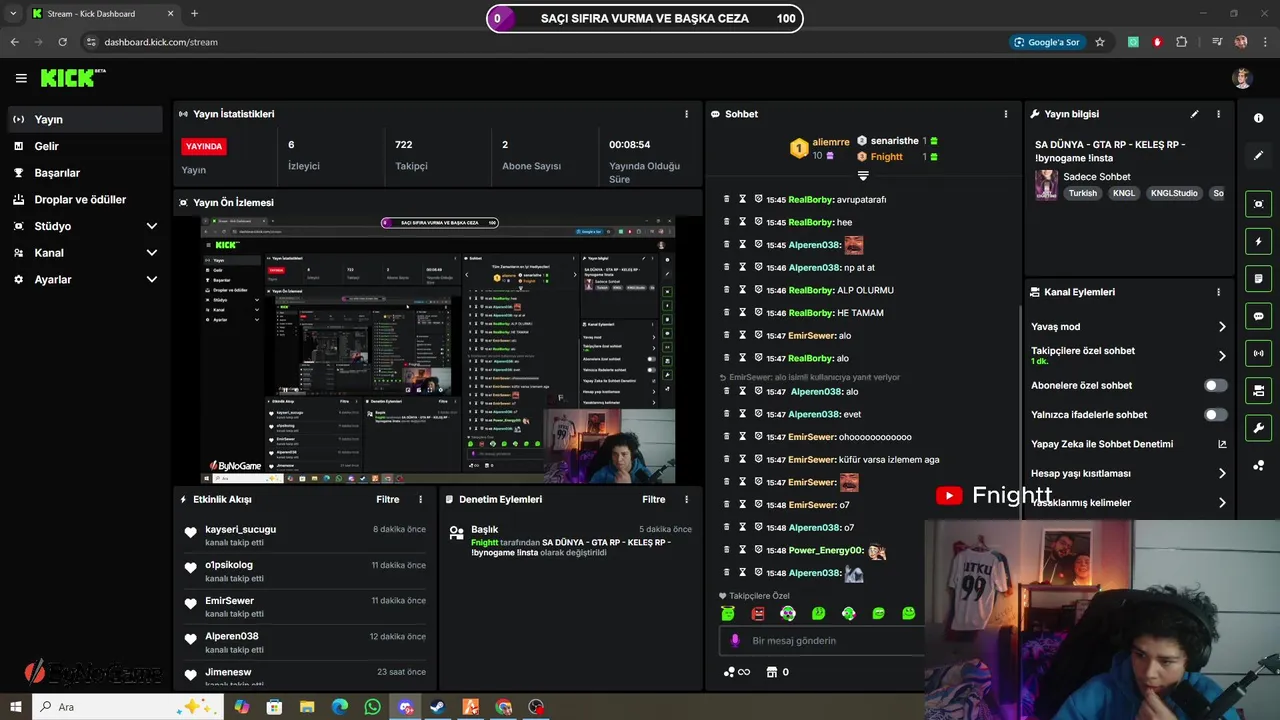Image resolution: width=1280 pixels, height=720 pixels.
Task: Click the kayseri_sucugu follow event
Action: [305, 535]
